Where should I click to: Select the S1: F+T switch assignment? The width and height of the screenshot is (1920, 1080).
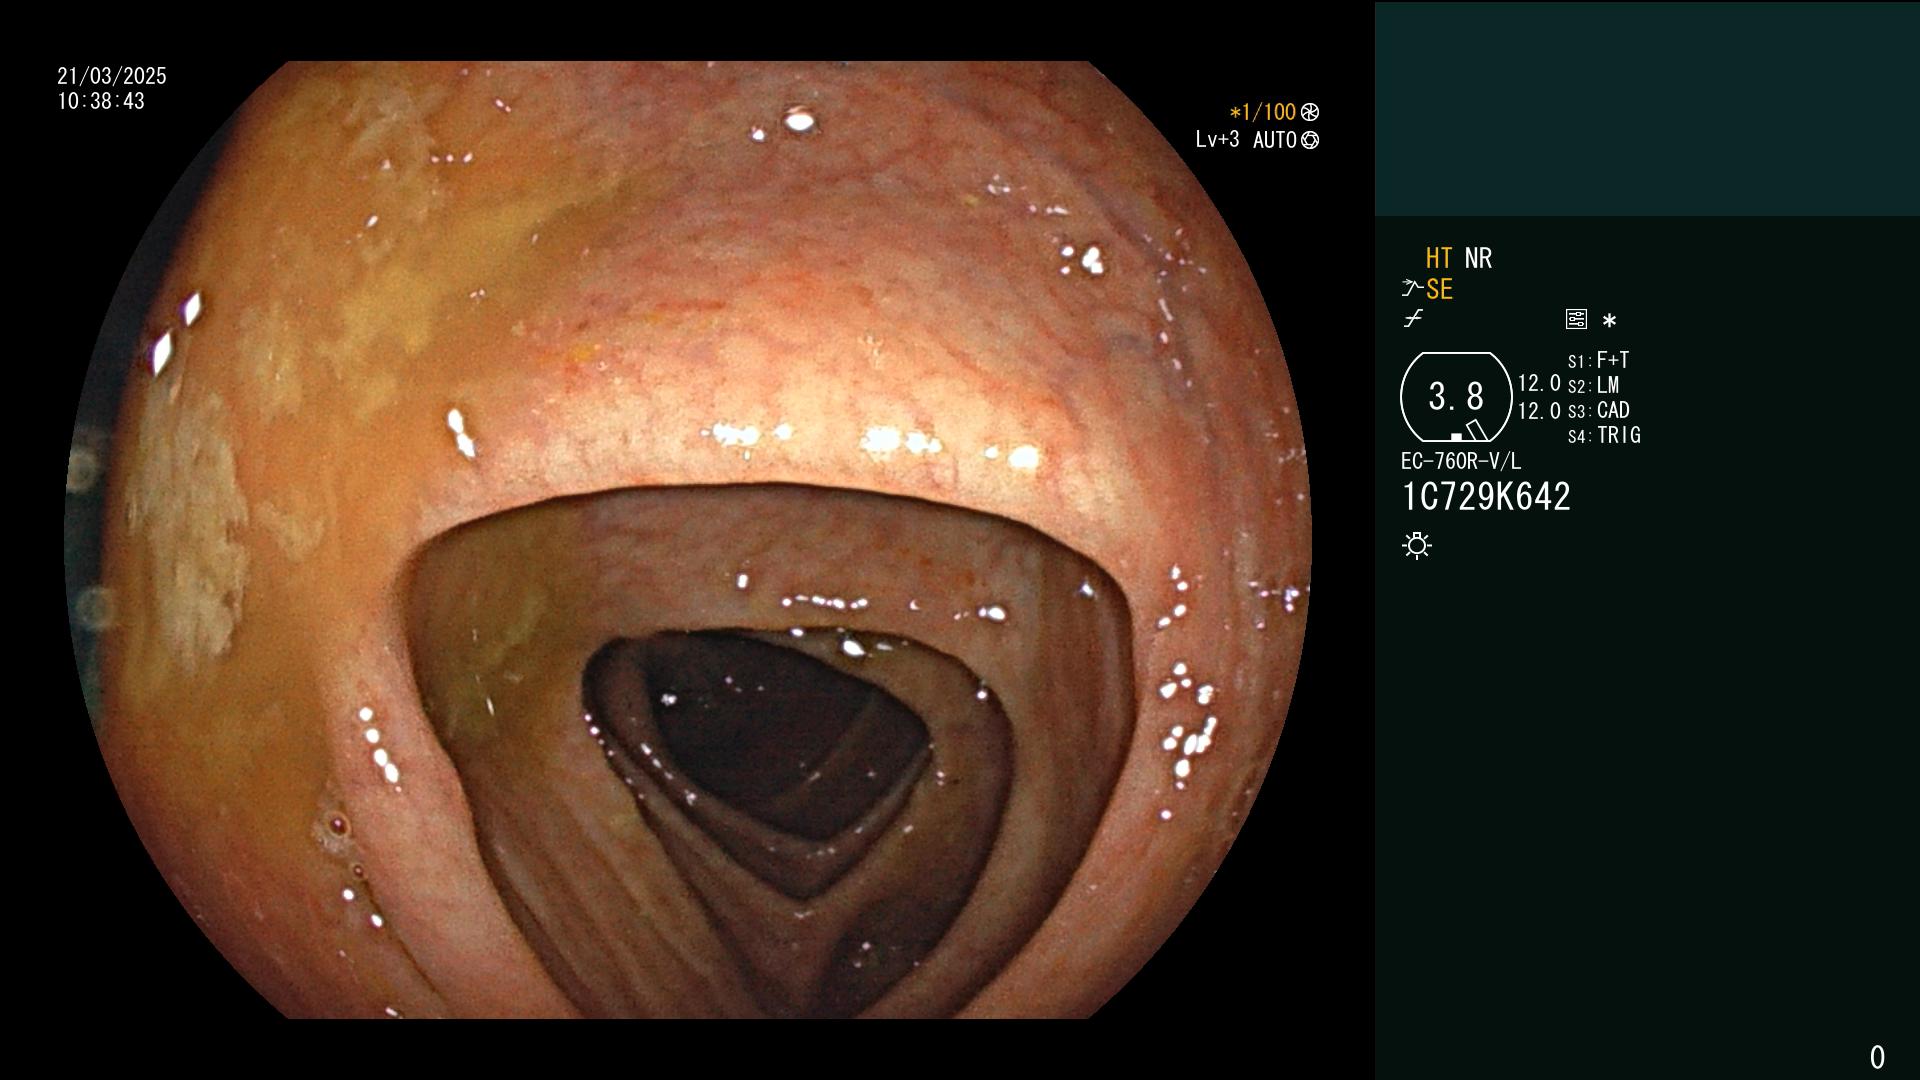pyautogui.click(x=1599, y=360)
